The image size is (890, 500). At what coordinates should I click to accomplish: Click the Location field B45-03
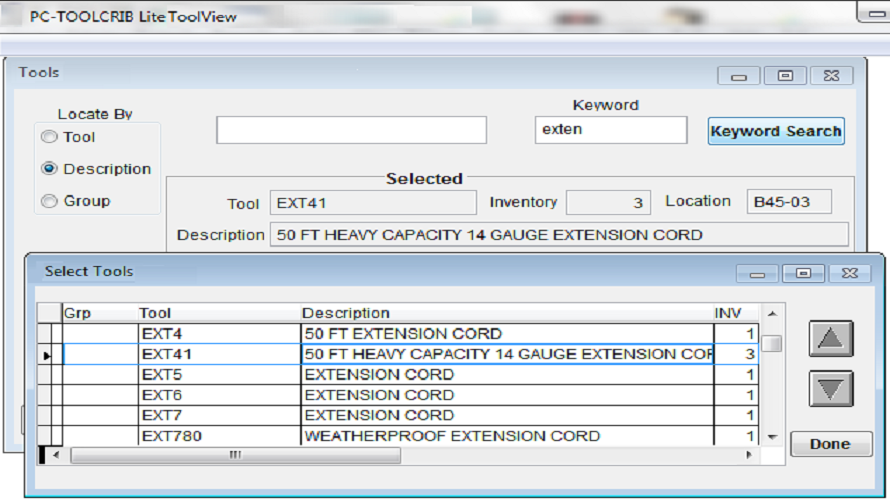(x=789, y=202)
